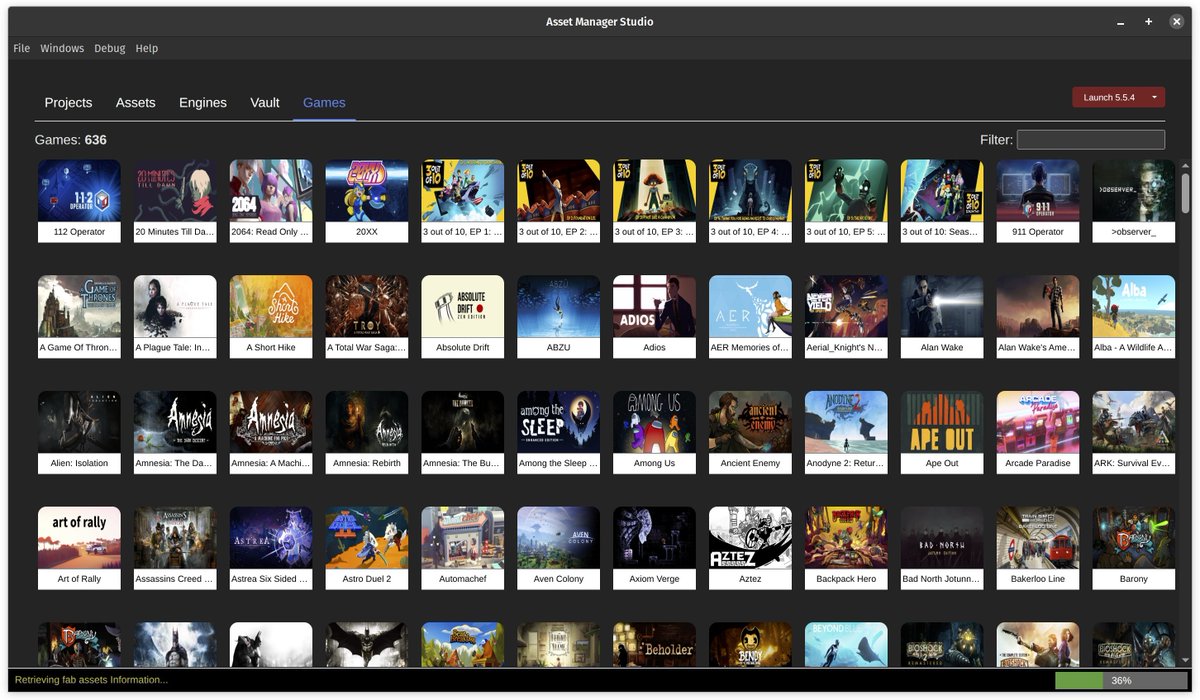Select the Alan Wake game cover
1200x700 pixels.
[x=942, y=306]
